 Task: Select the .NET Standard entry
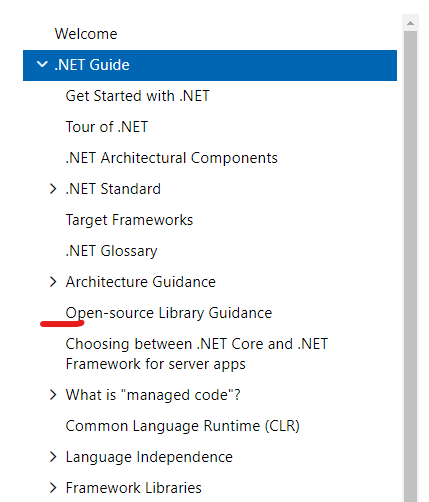tap(113, 189)
